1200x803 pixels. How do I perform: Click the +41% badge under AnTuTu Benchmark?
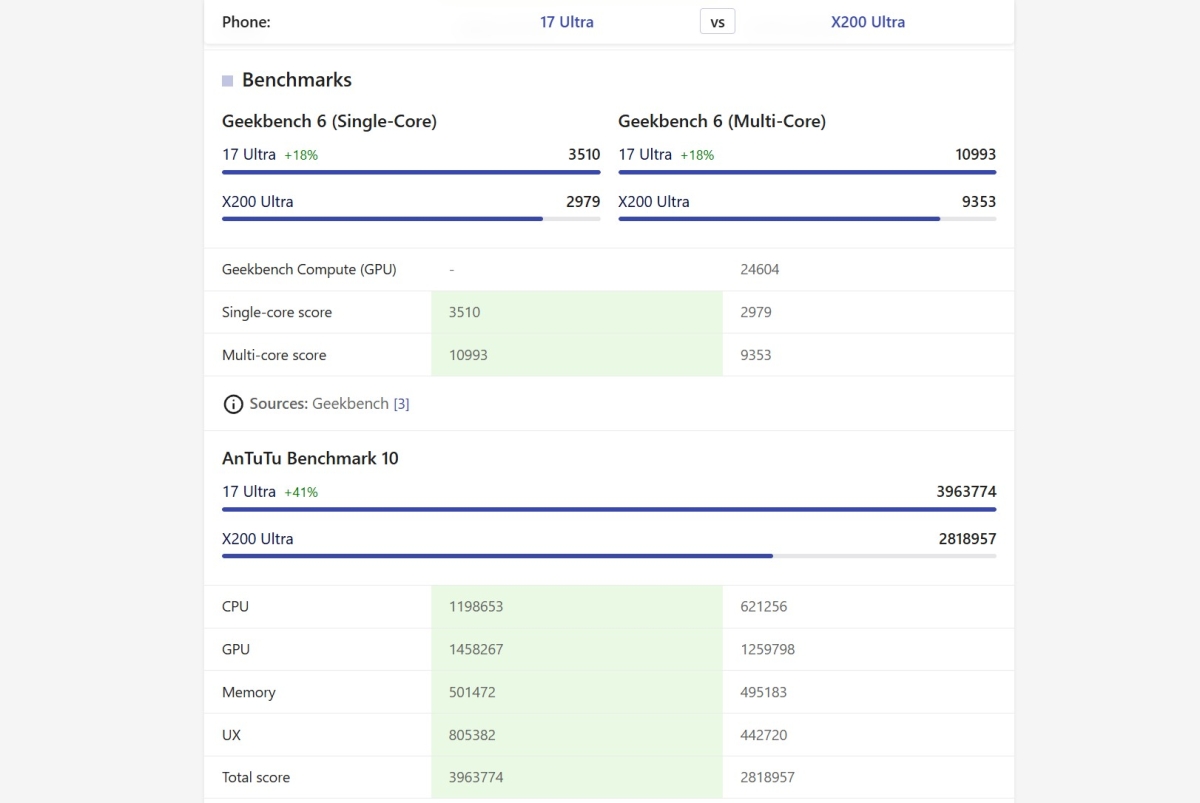[x=301, y=492]
